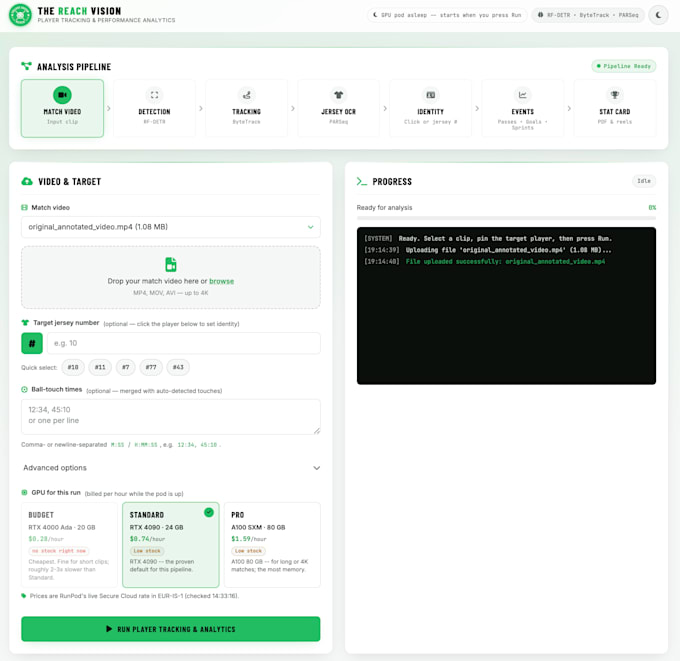Click the Video & Target cloud upload icon
680x661 pixels.
click(x=27, y=181)
